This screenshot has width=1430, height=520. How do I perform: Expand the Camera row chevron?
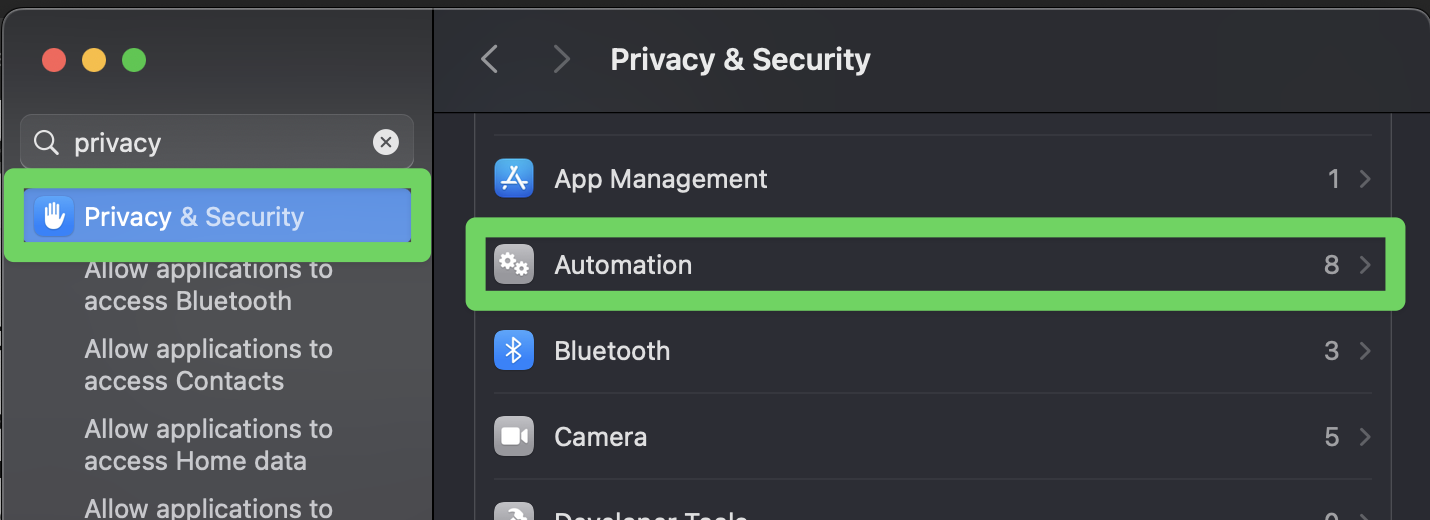point(1365,437)
